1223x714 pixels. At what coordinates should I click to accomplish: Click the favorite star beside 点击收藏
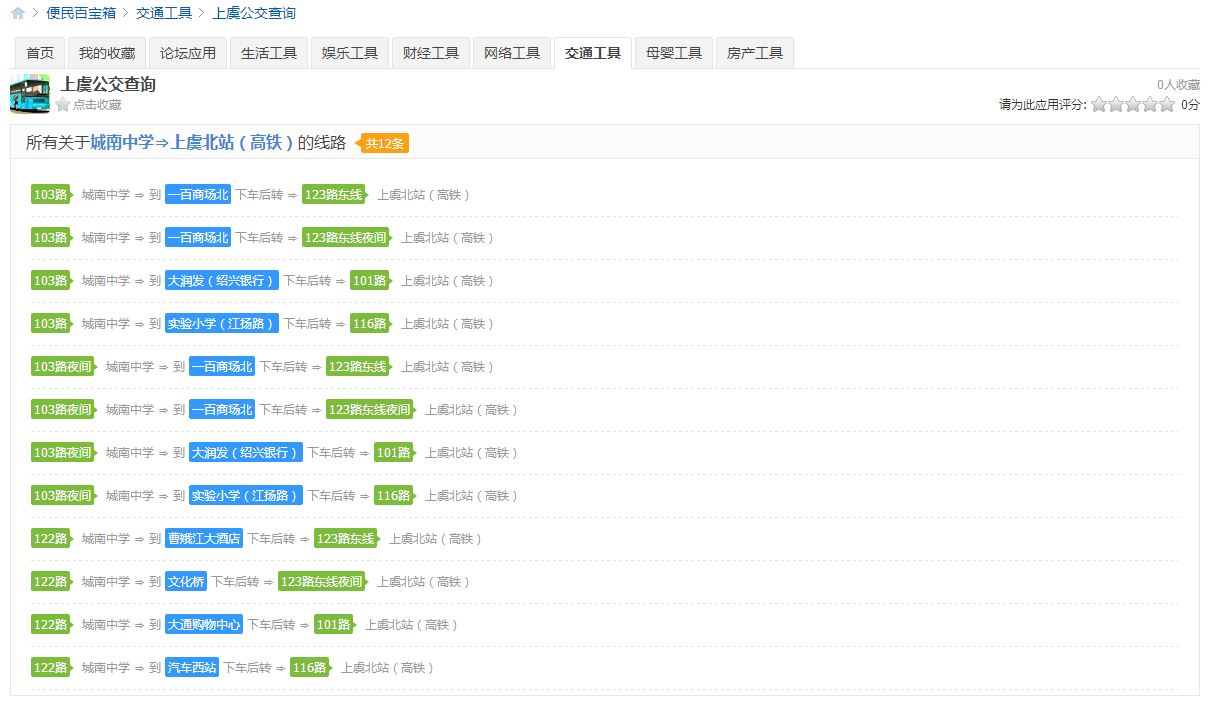pyautogui.click(x=63, y=104)
